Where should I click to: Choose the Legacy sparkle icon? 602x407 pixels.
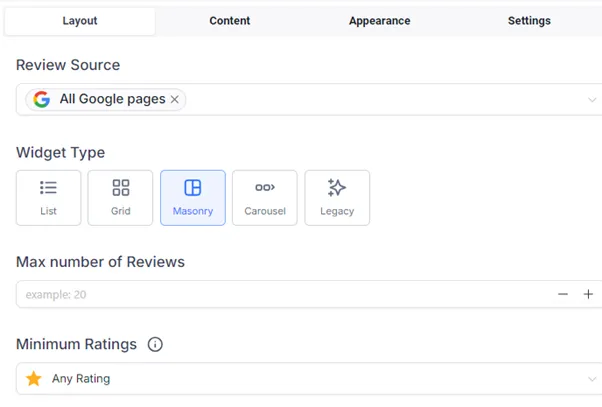337,187
